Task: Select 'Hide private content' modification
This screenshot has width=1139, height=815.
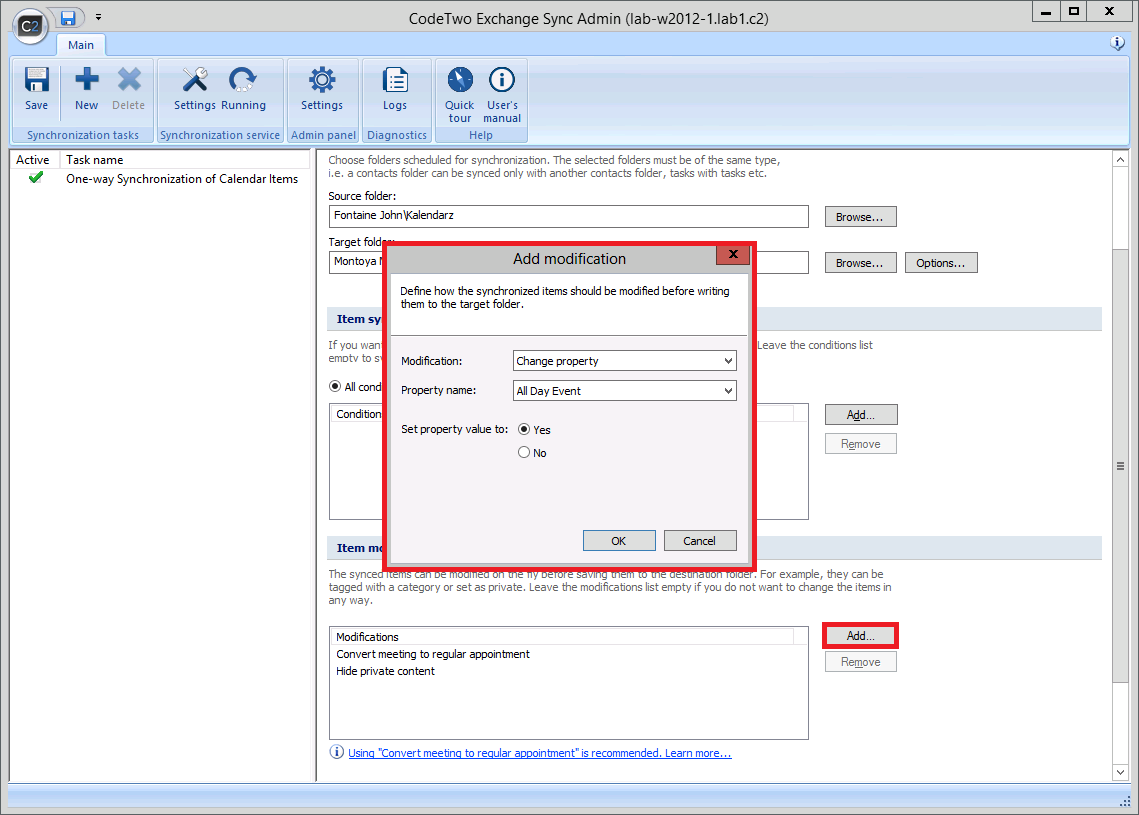Action: click(386, 671)
